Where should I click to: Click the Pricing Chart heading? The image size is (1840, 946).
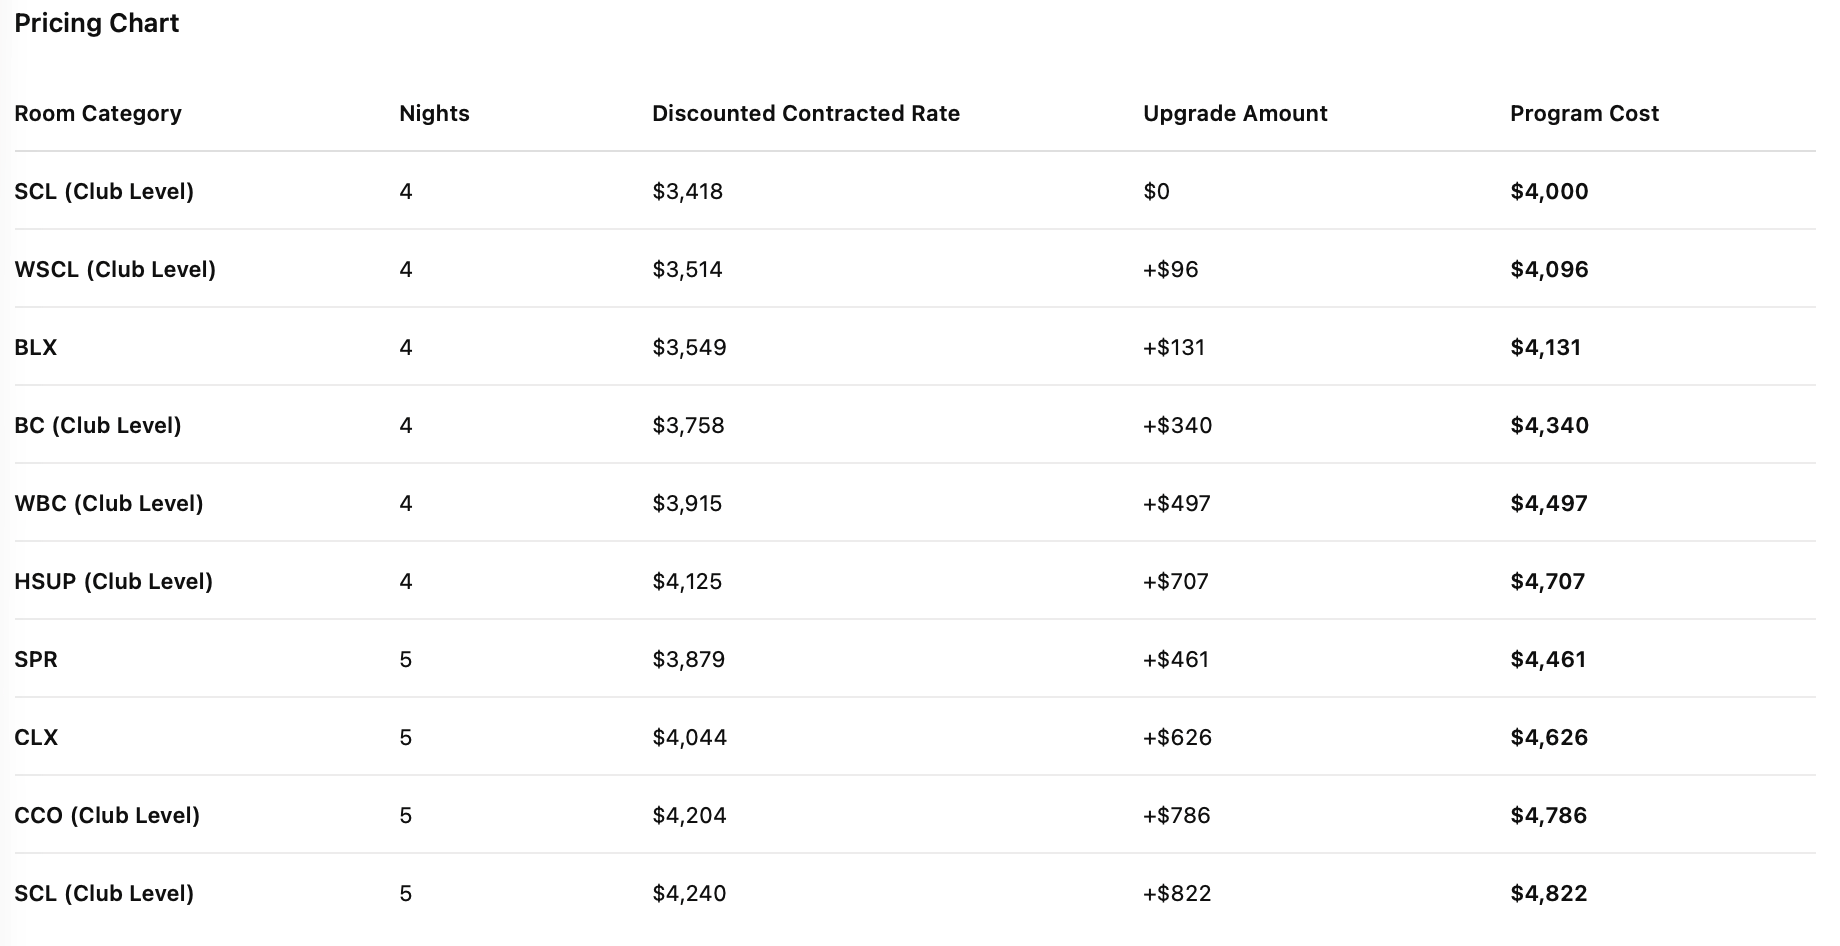click(97, 23)
